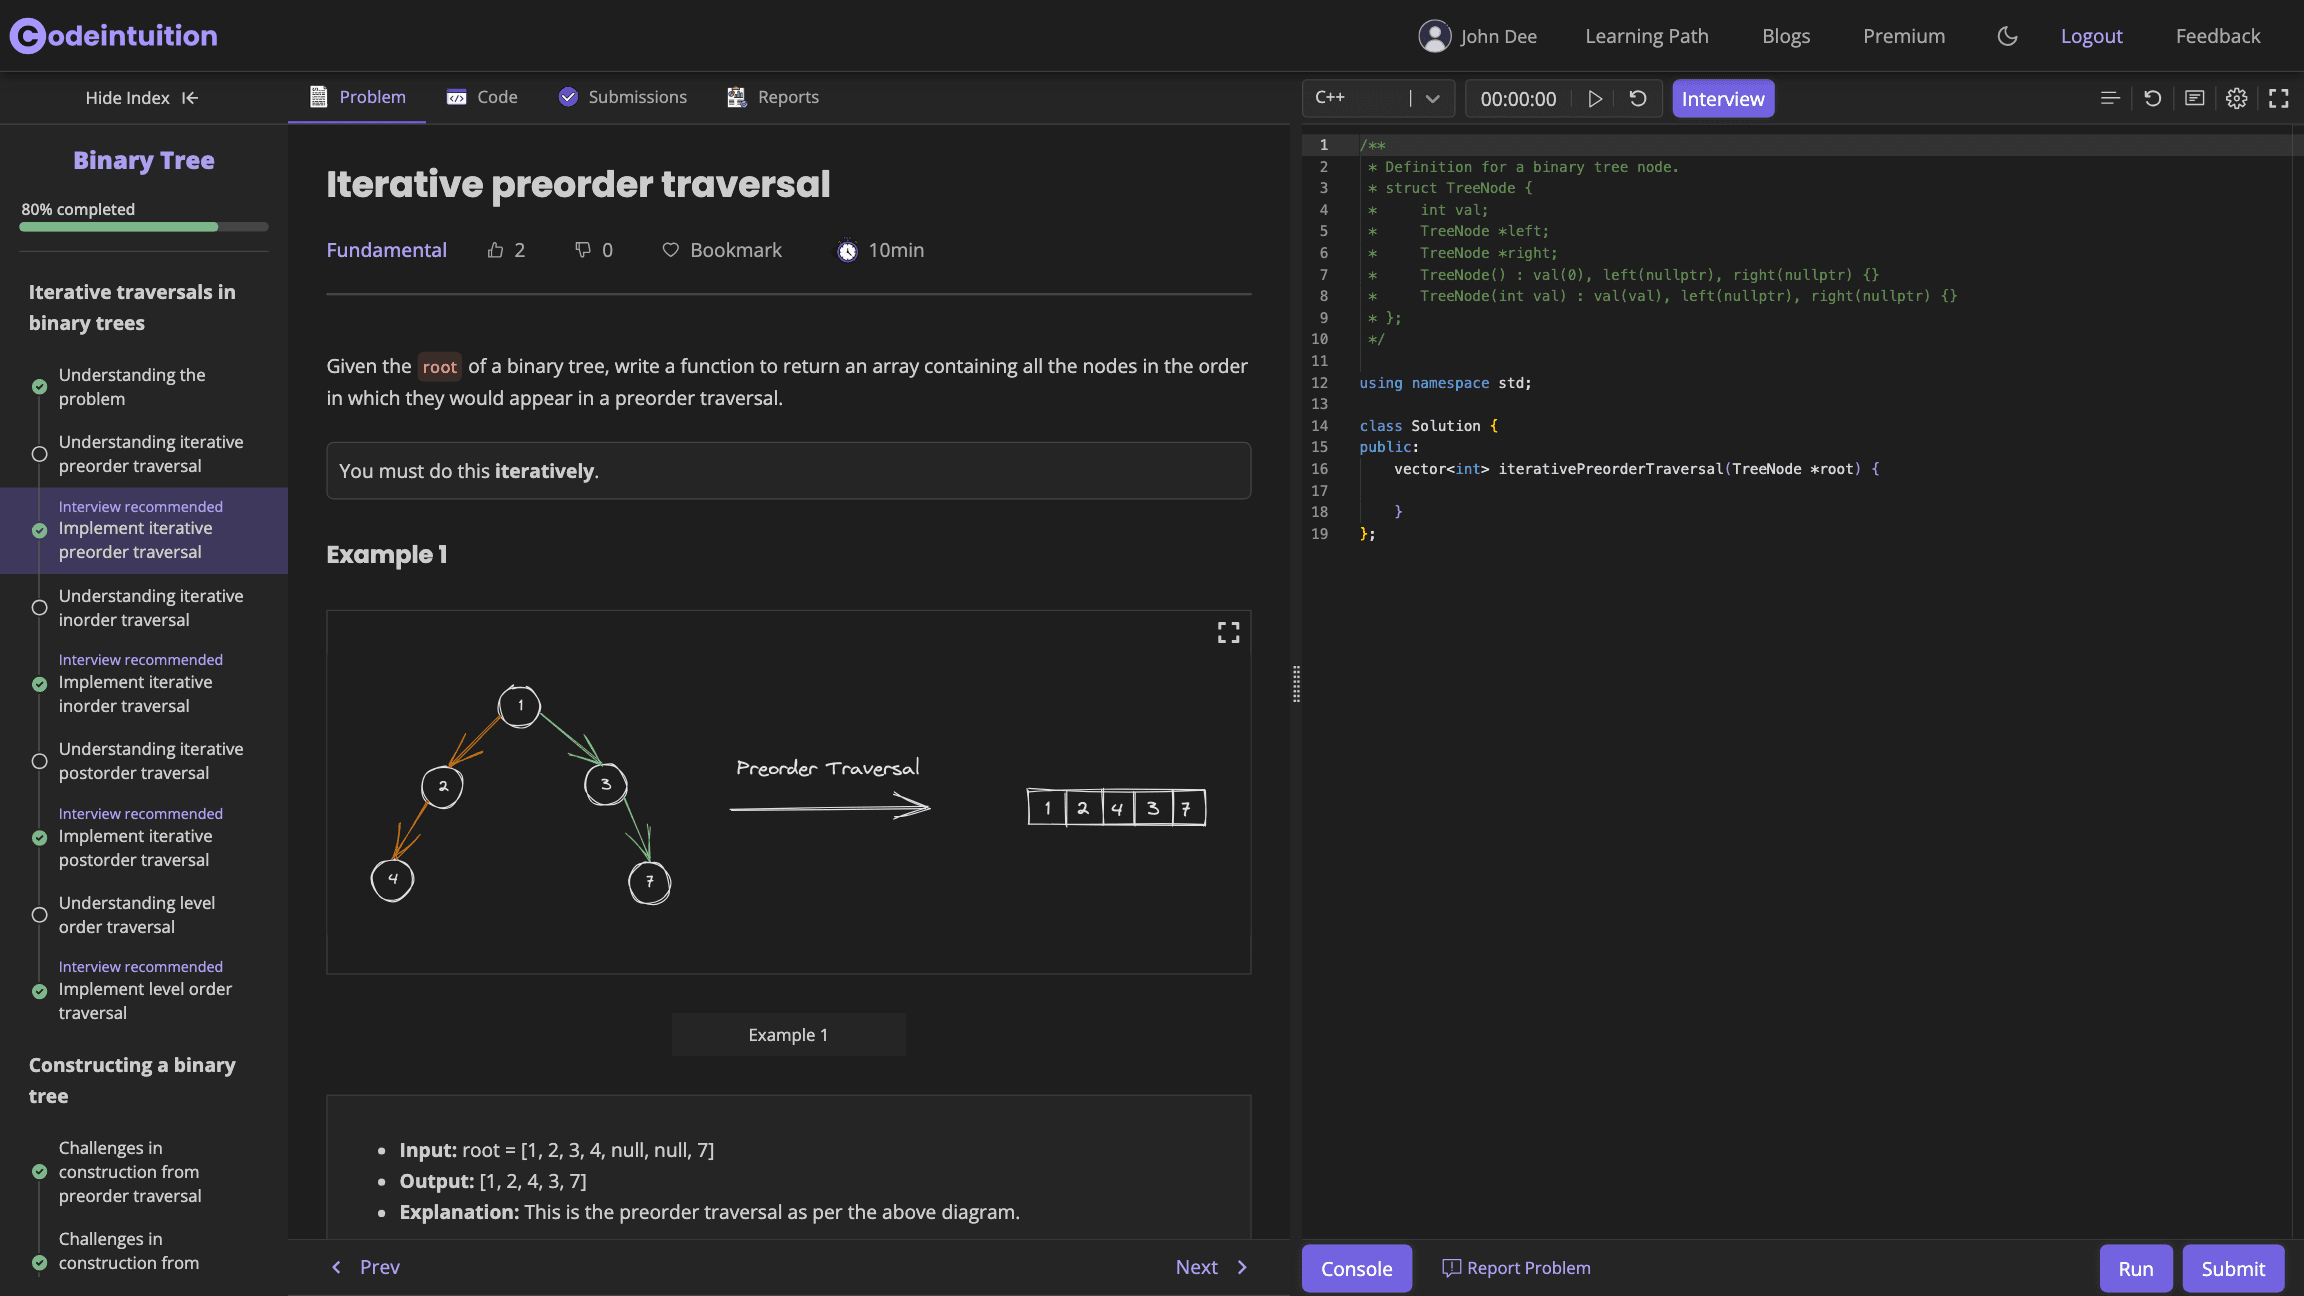Open Blogs page
The image size is (2304, 1296).
1785,36
